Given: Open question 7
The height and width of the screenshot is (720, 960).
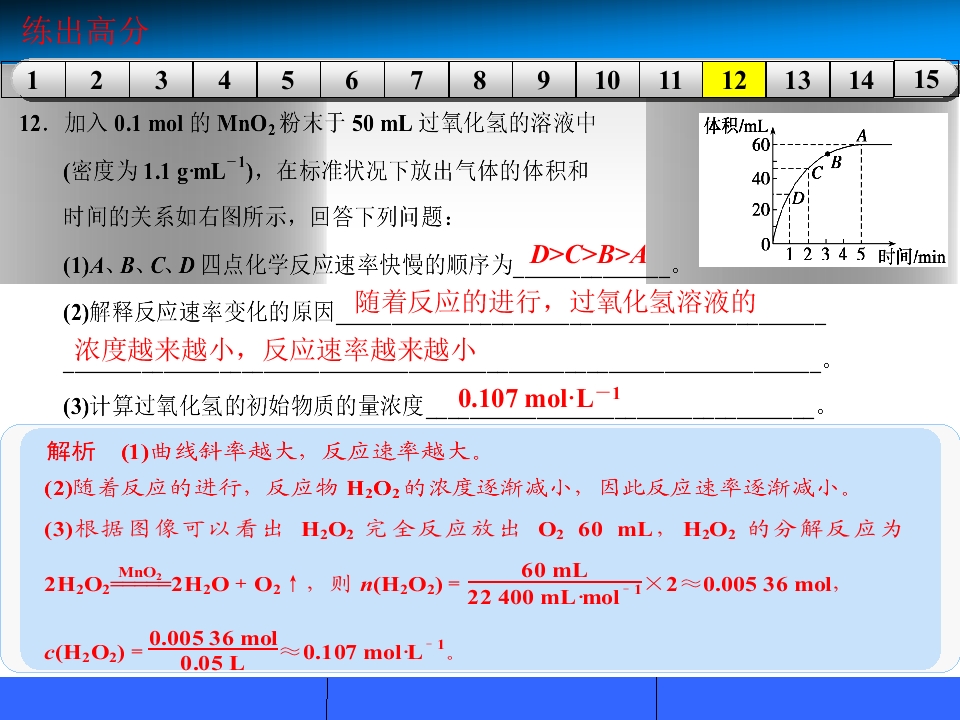Looking at the screenshot, I should (x=416, y=80).
